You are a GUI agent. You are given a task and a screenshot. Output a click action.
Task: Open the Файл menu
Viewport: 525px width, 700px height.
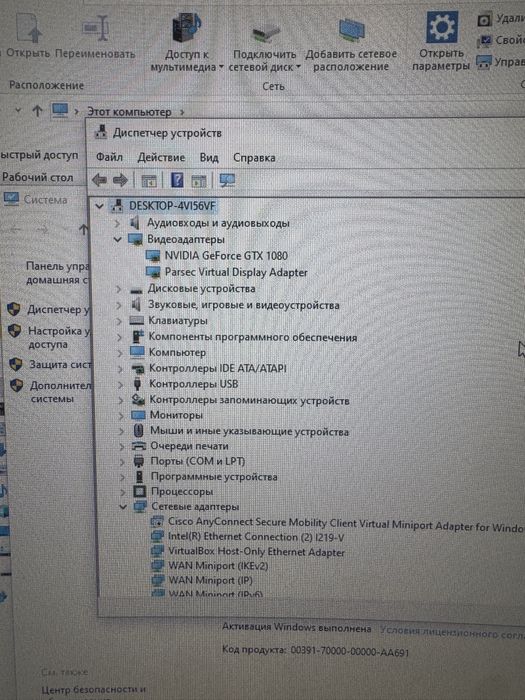[x=109, y=157]
